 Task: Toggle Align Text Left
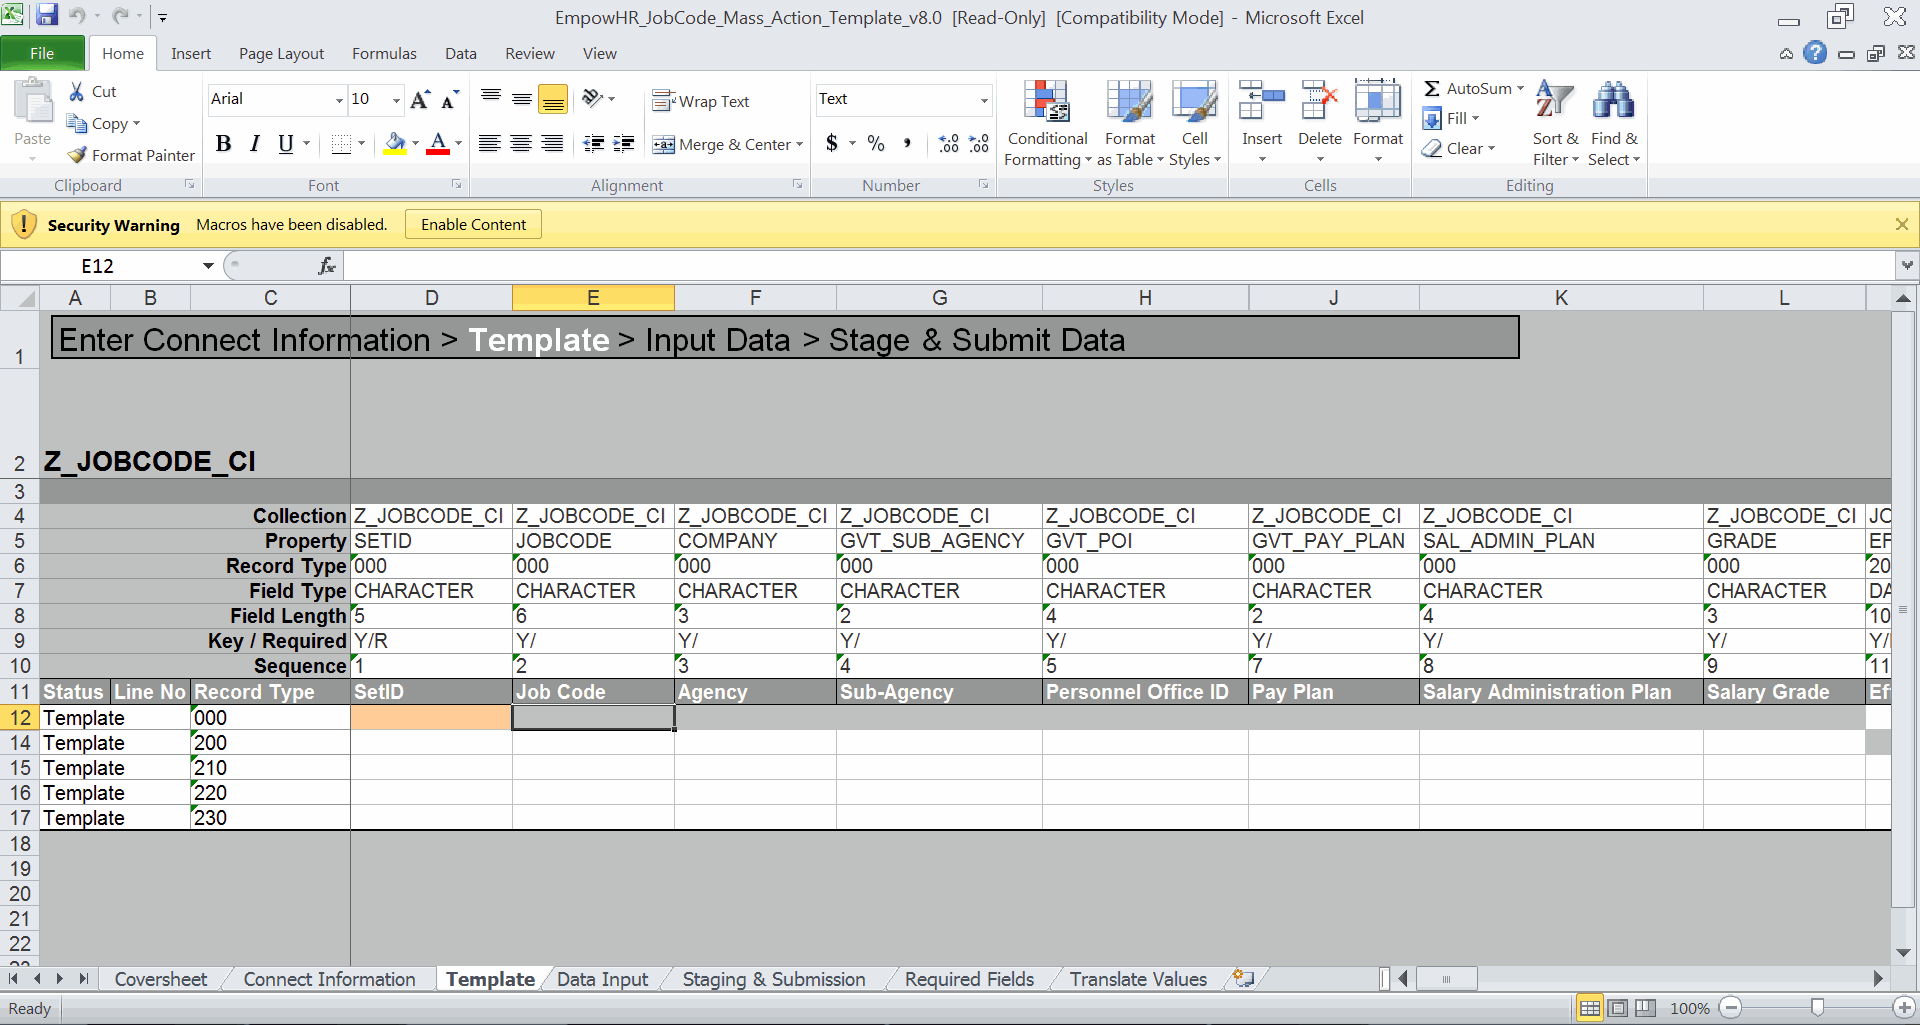(489, 144)
